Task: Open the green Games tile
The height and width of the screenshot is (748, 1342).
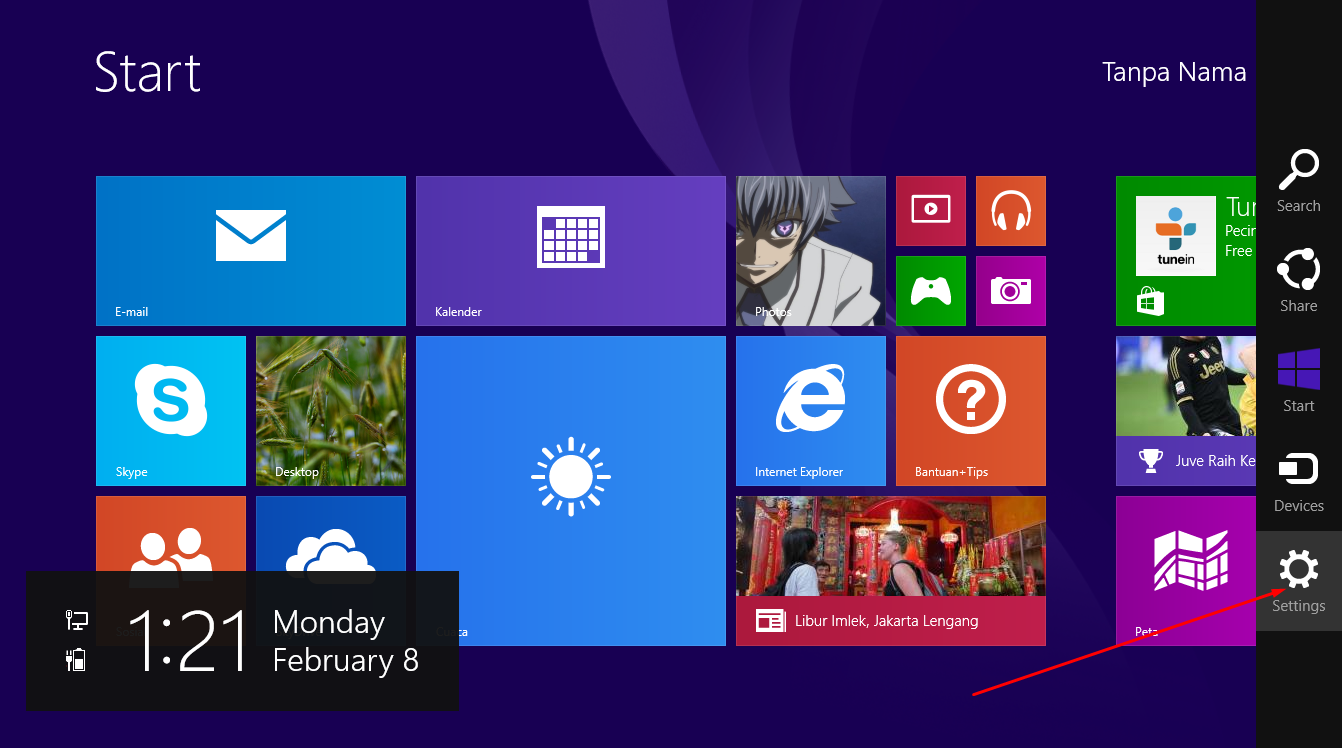Action: (x=930, y=290)
